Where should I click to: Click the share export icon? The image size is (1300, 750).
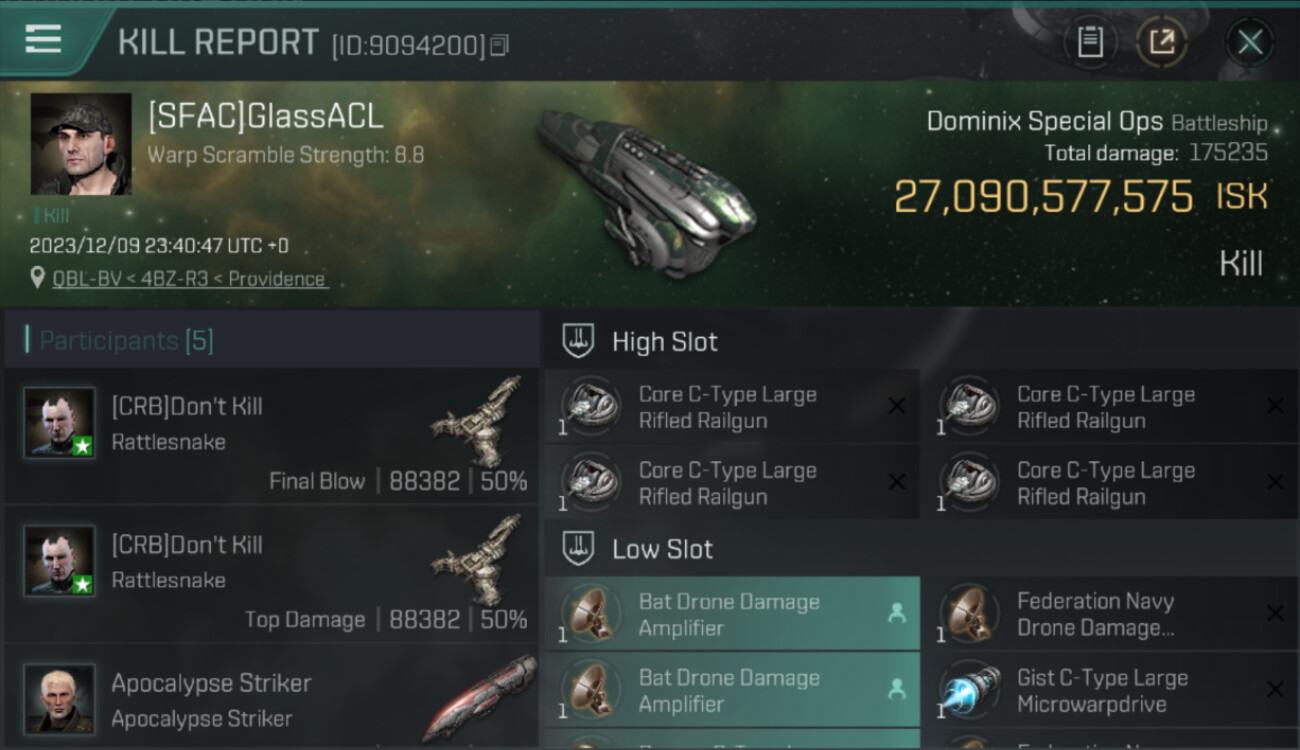1161,42
